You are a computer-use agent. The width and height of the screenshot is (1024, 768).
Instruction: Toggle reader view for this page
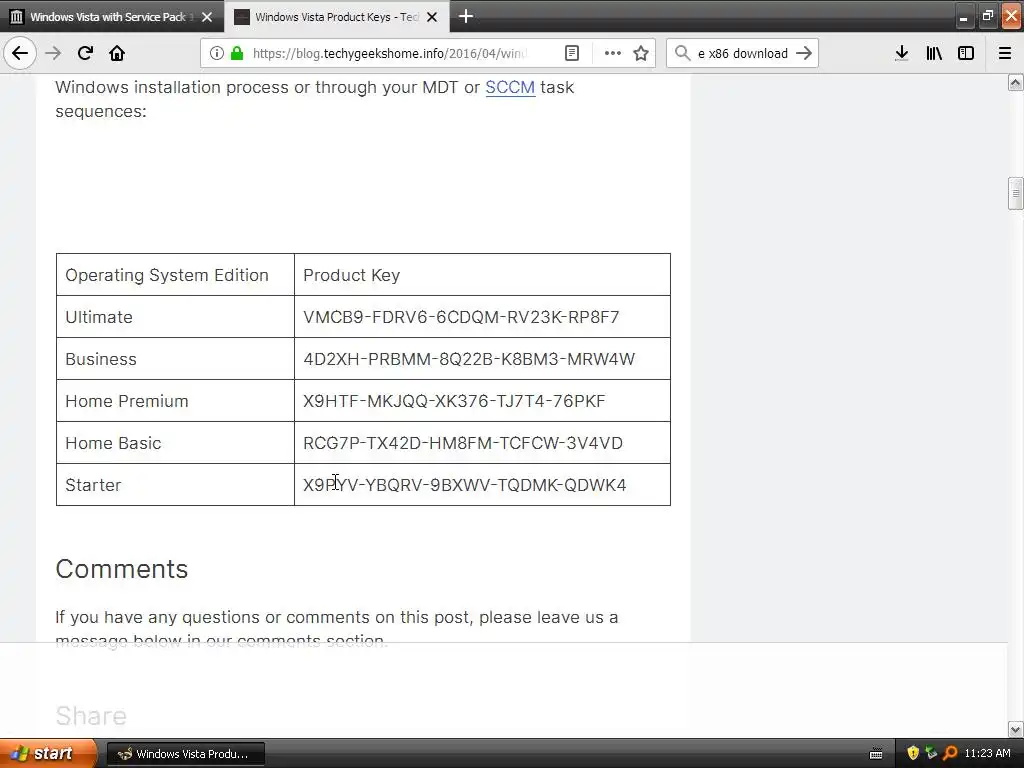point(571,53)
